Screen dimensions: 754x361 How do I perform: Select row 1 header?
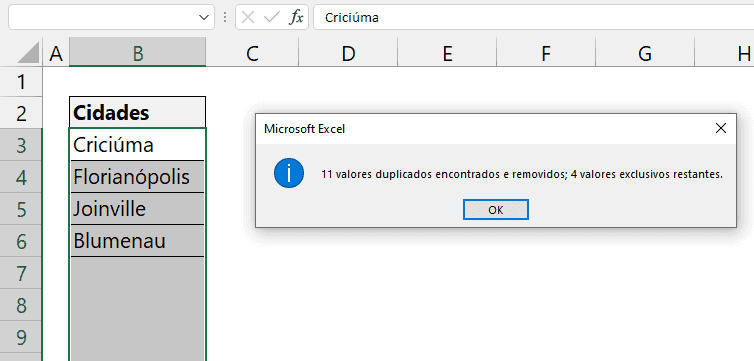pos(21,82)
